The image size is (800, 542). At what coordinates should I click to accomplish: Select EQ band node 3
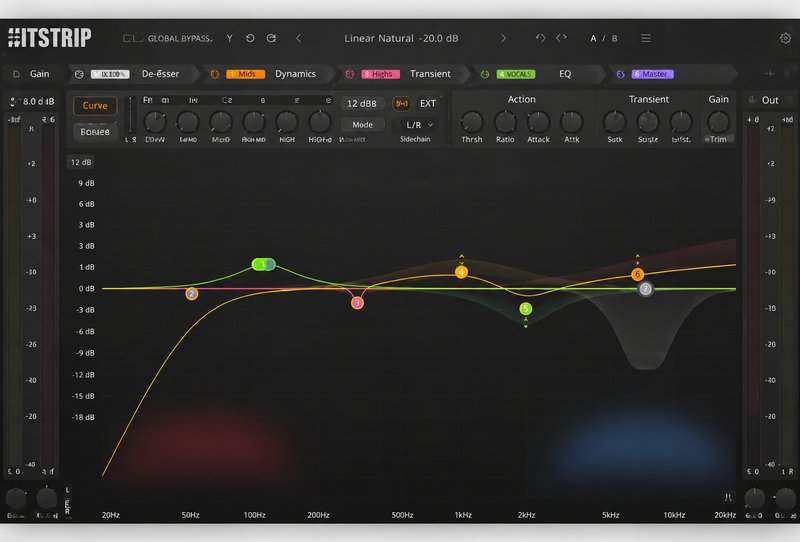(x=357, y=303)
